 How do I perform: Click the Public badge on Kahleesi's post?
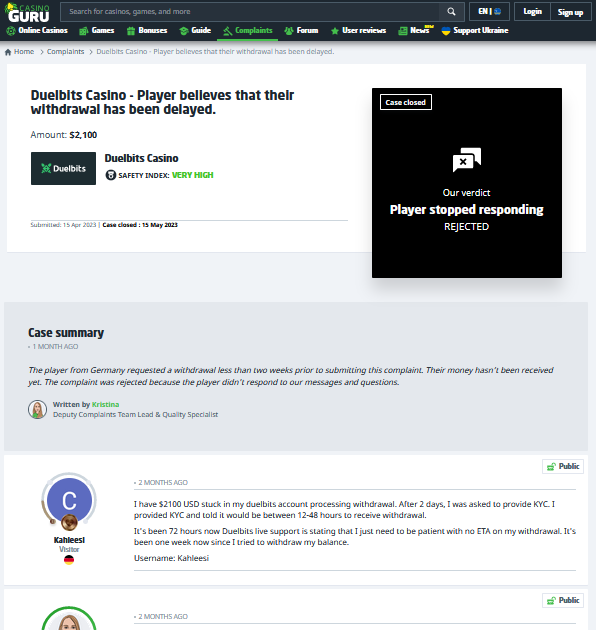pos(563,466)
